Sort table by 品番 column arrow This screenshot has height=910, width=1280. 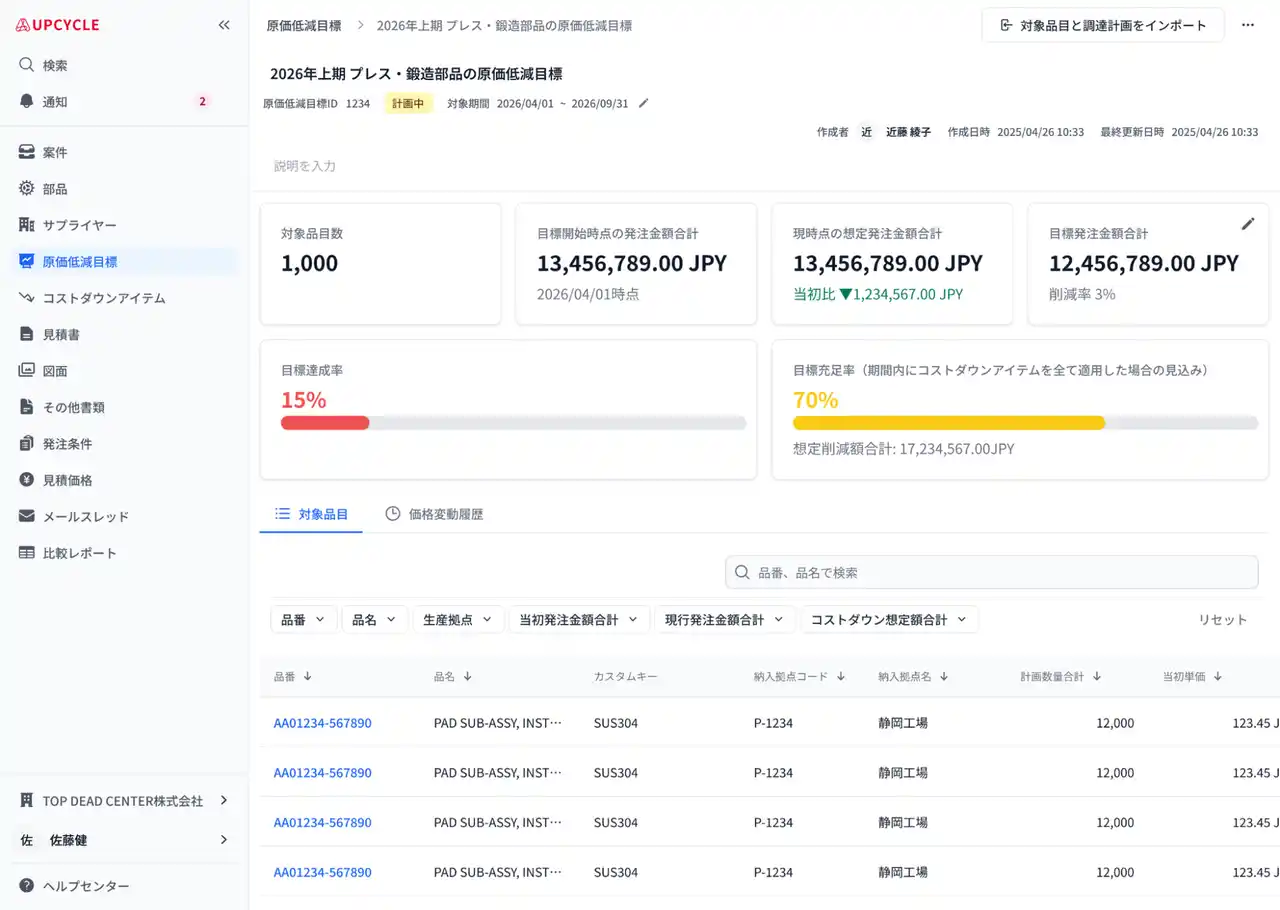(x=308, y=676)
